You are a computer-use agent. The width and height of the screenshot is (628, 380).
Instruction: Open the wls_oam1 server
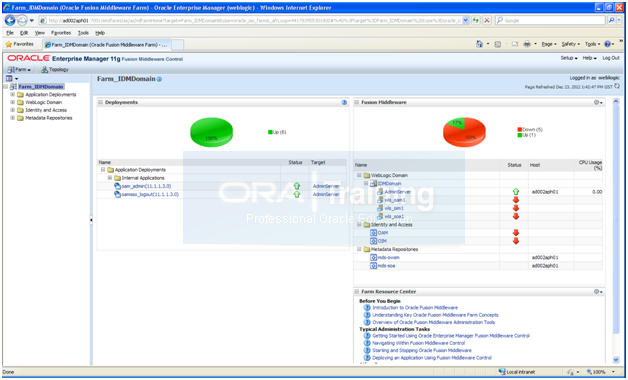(x=395, y=200)
